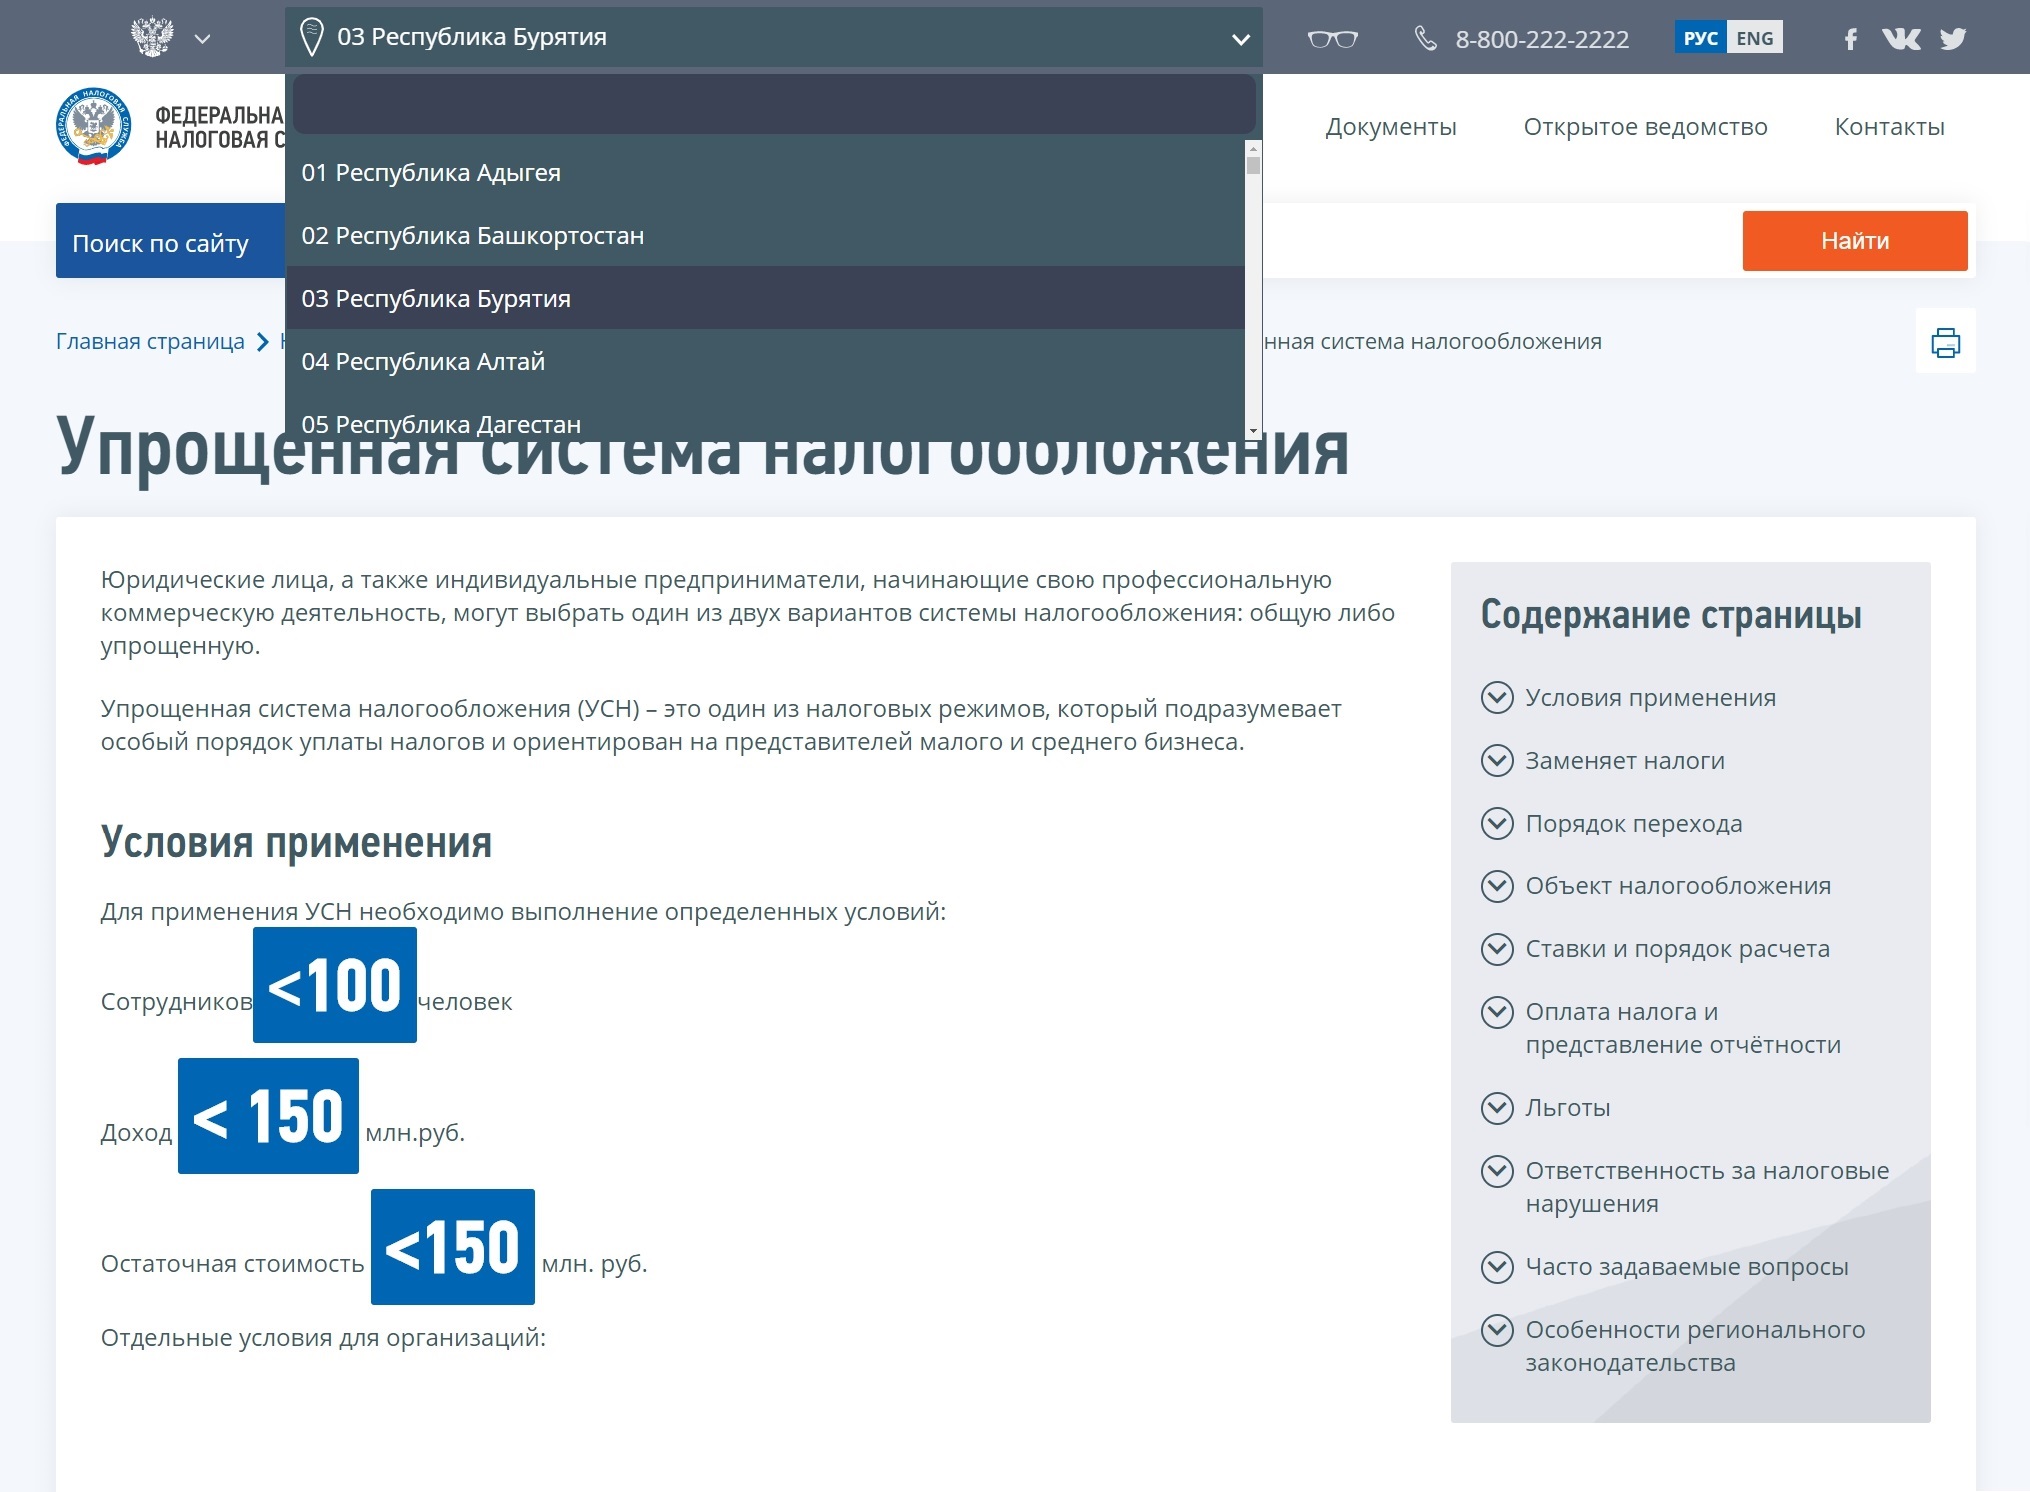
Task: Click chevron icon beside Порядок перехода
Action: (x=1497, y=823)
